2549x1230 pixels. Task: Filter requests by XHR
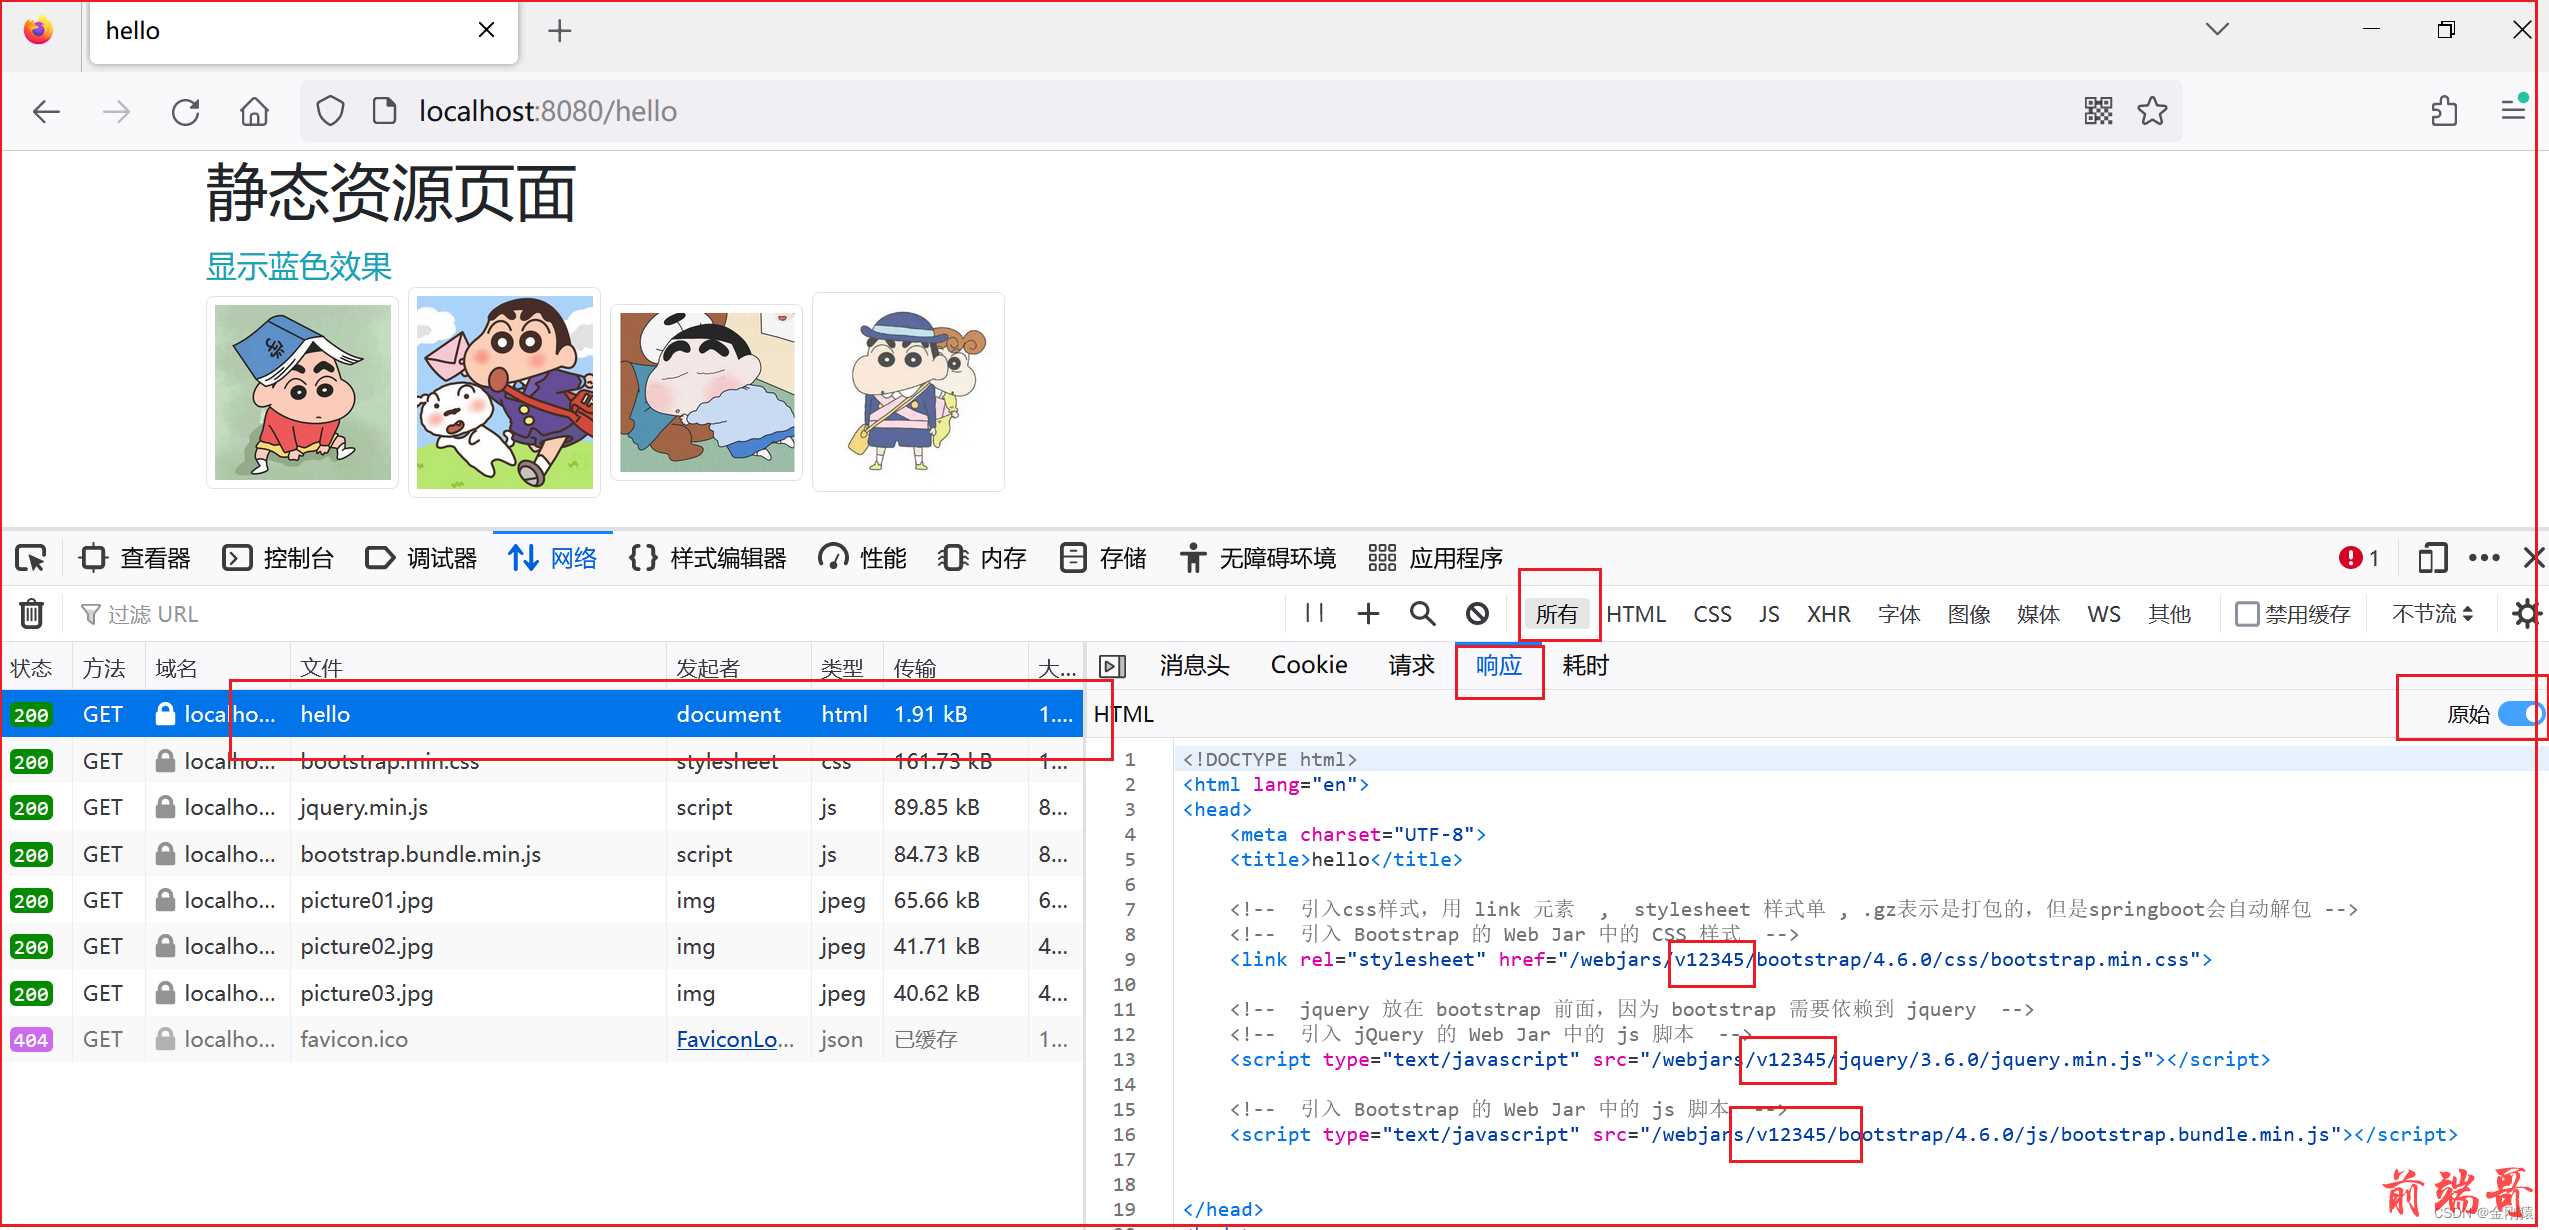(1828, 614)
